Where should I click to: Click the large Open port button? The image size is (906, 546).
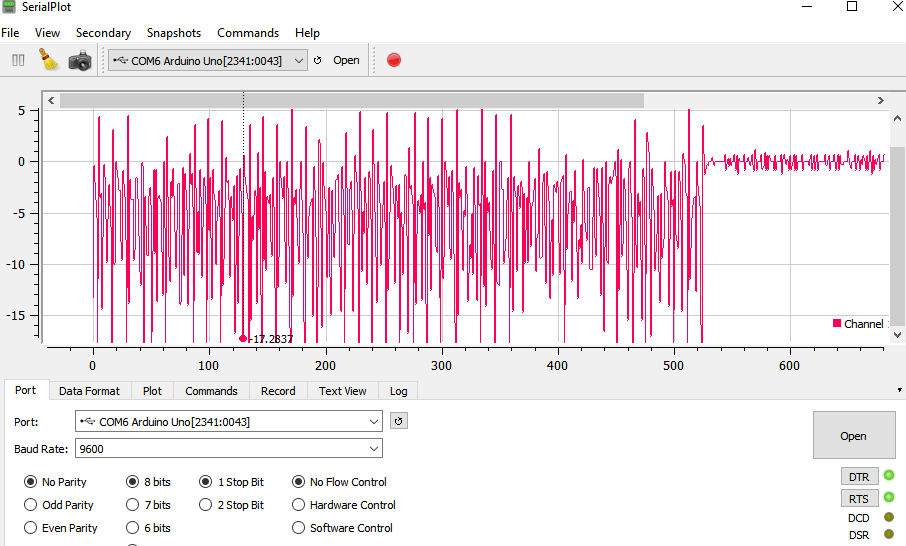click(854, 435)
